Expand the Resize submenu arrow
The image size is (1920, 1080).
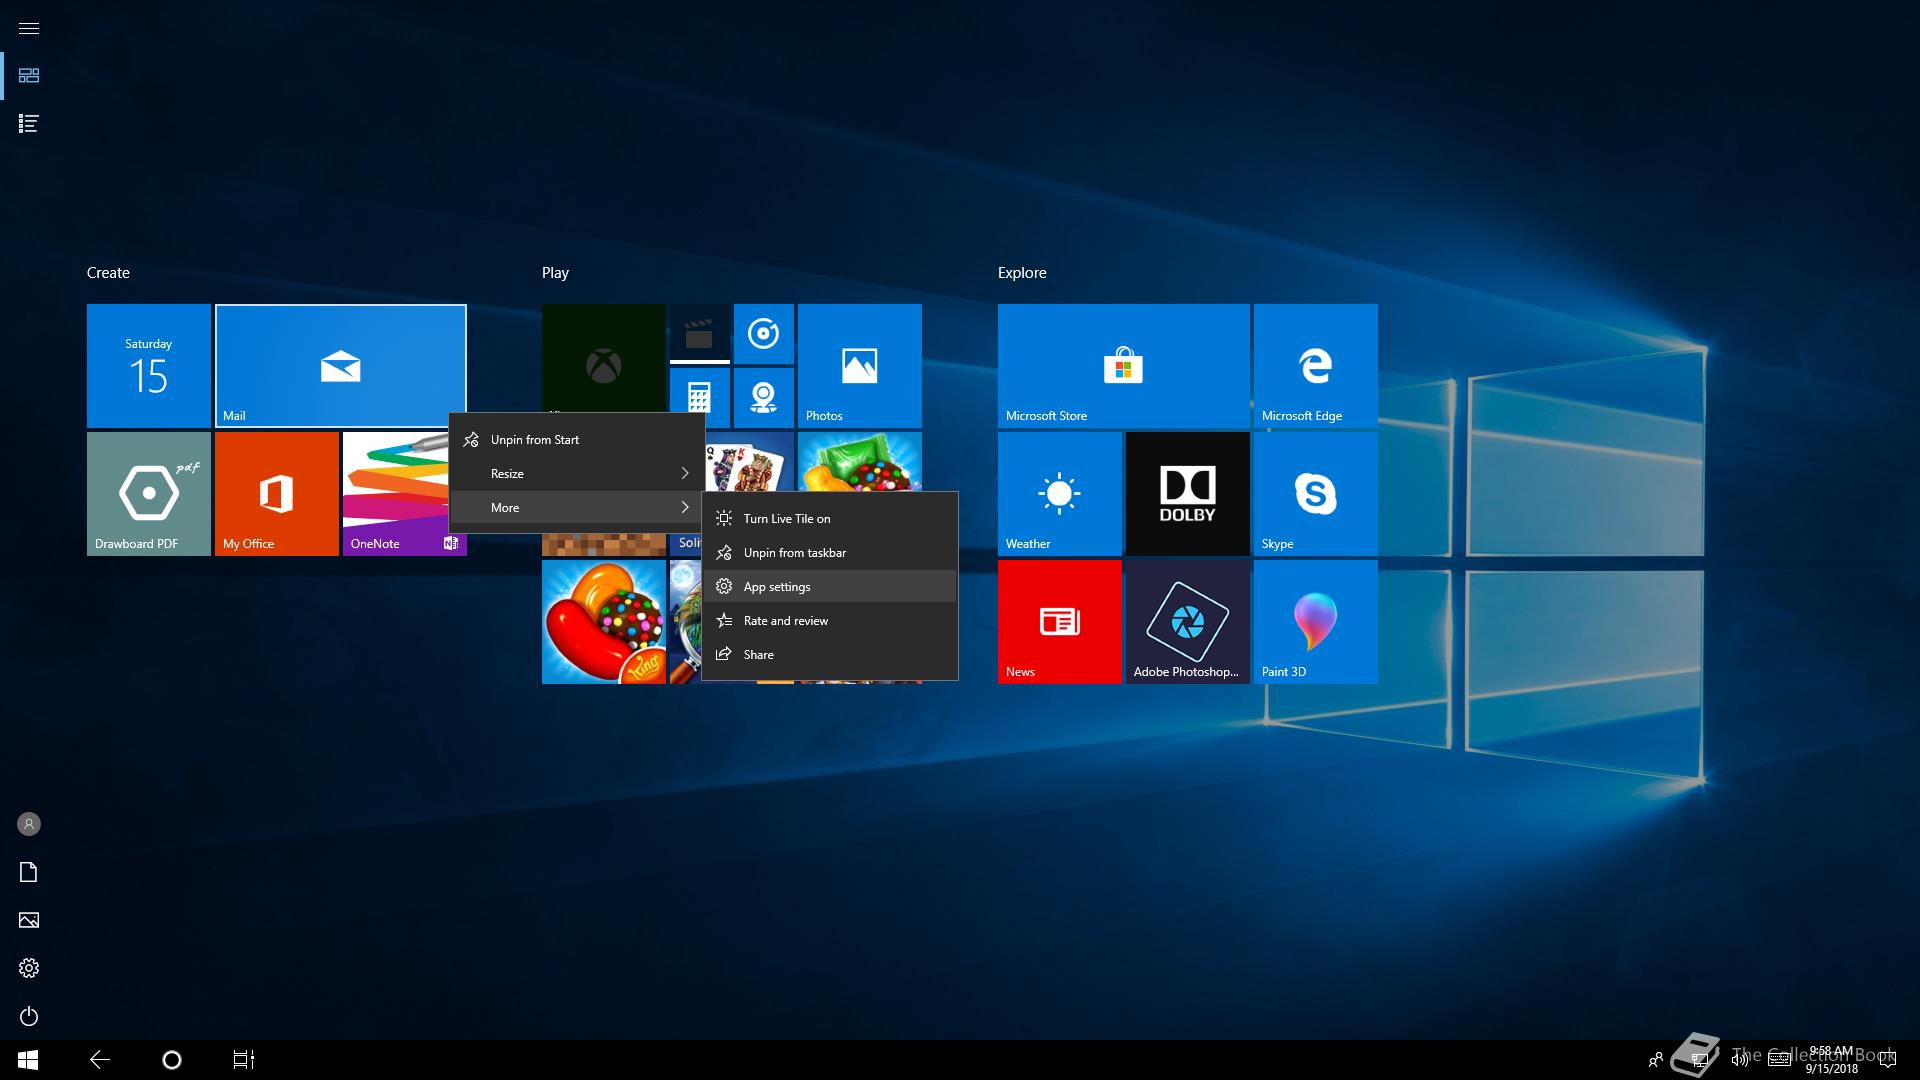pyautogui.click(x=685, y=474)
